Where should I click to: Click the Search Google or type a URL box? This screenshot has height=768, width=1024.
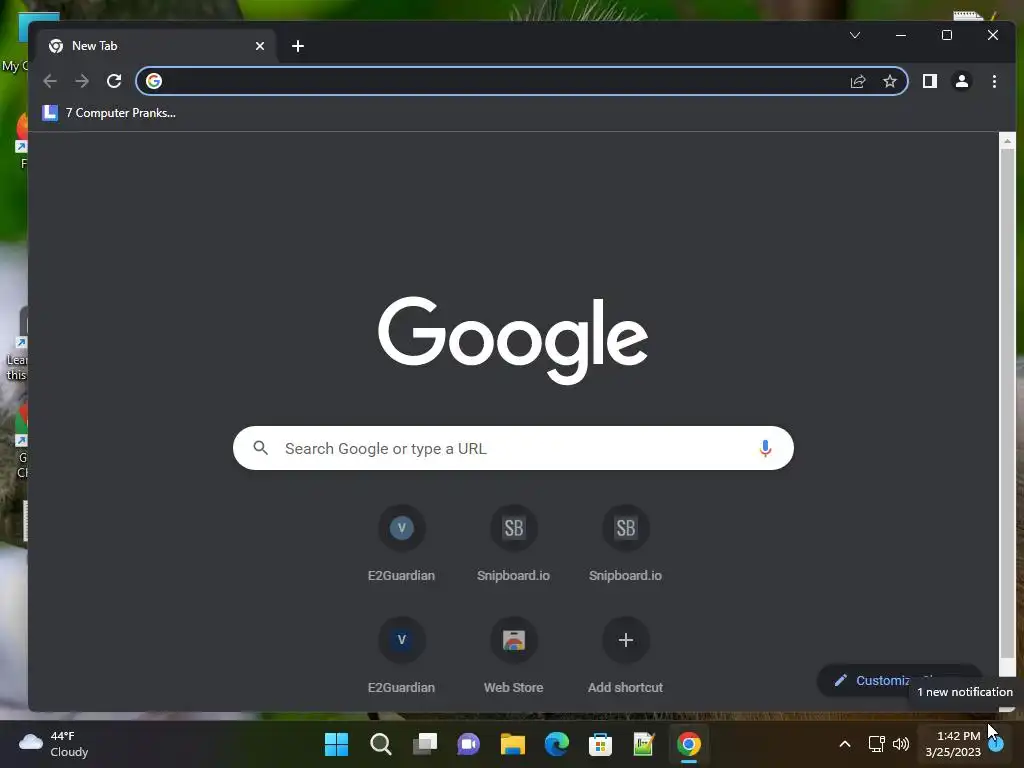coord(513,448)
